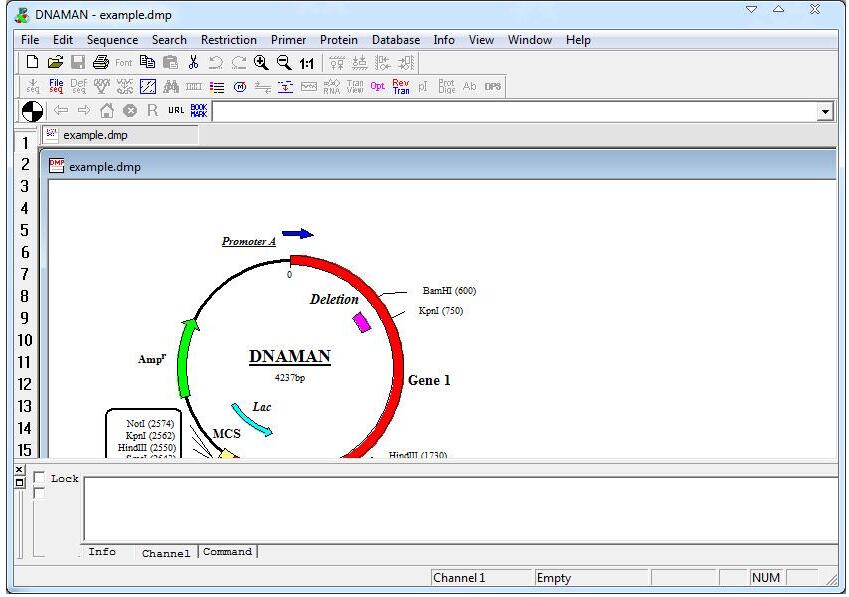The width and height of the screenshot is (849, 597).
Task: Tick the unlabeled checkbox below Lock
Action: (x=39, y=493)
